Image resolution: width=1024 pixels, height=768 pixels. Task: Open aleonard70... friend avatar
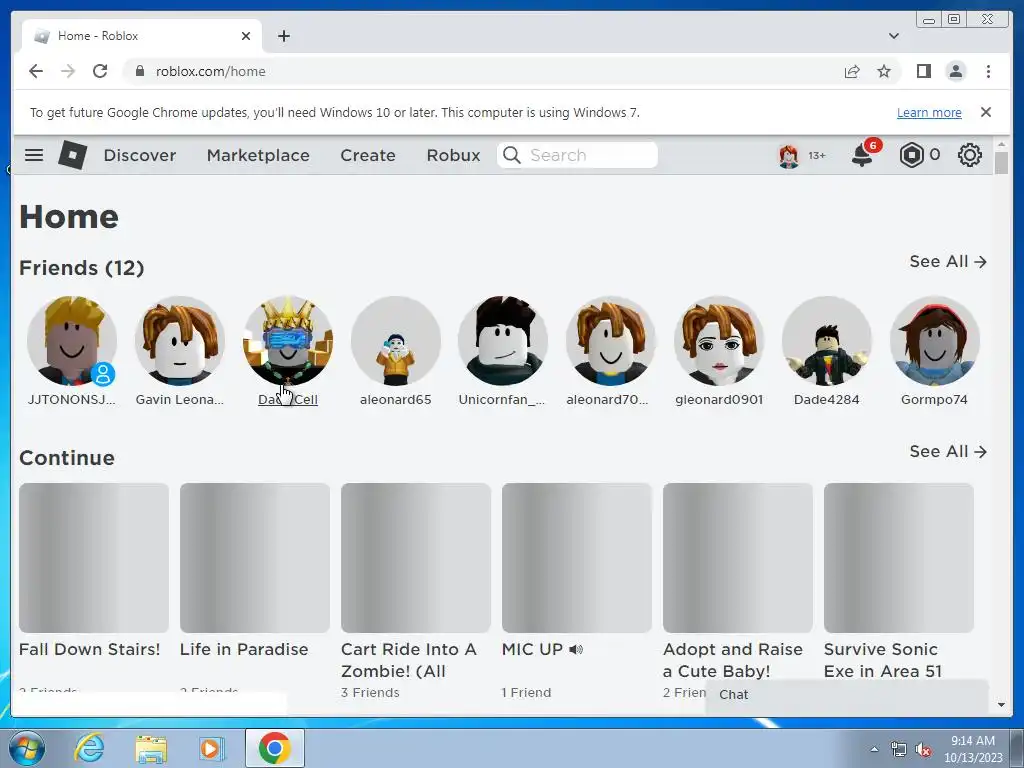[x=611, y=341]
